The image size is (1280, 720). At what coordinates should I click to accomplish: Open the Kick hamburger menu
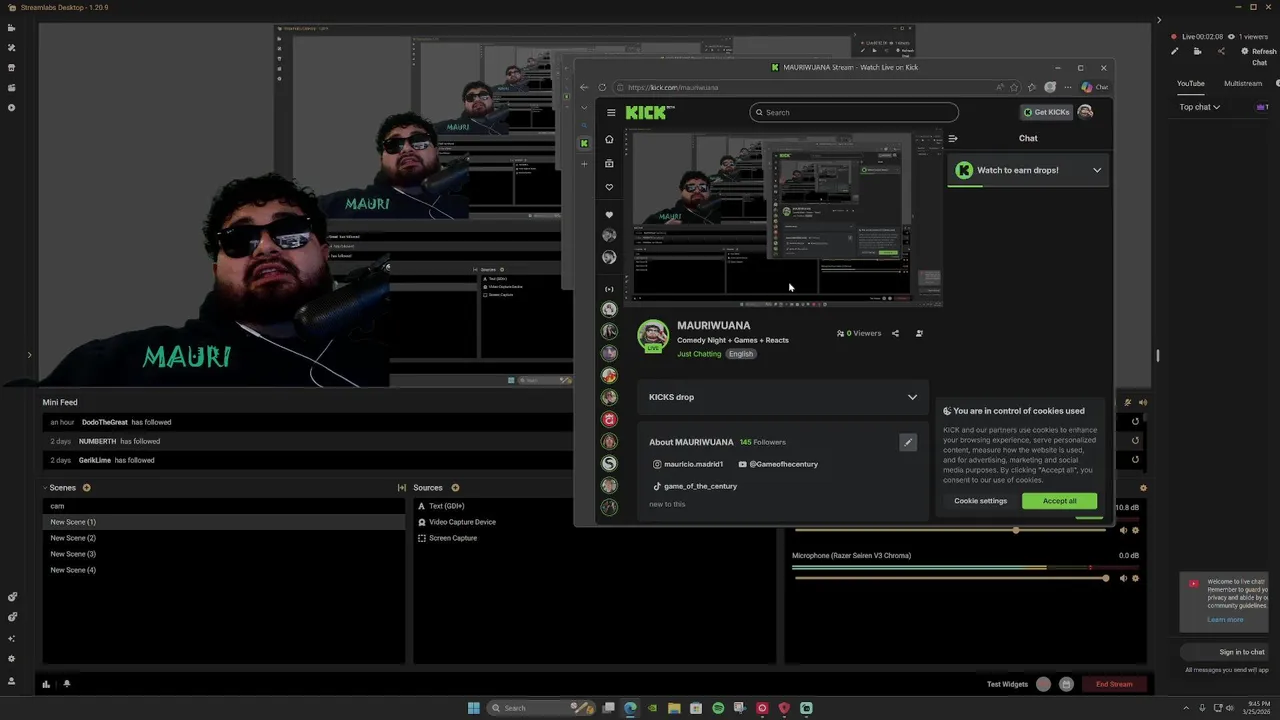tap(611, 112)
